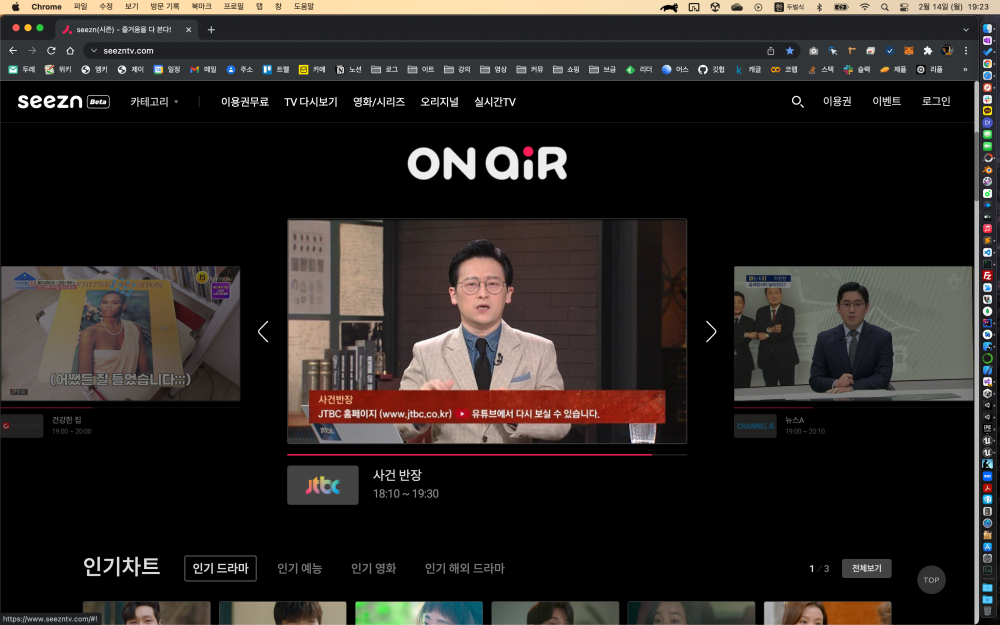Viewport: 1000px width, 625px height.
Task: Click the seezn Beta logo
Action: pos(64,101)
